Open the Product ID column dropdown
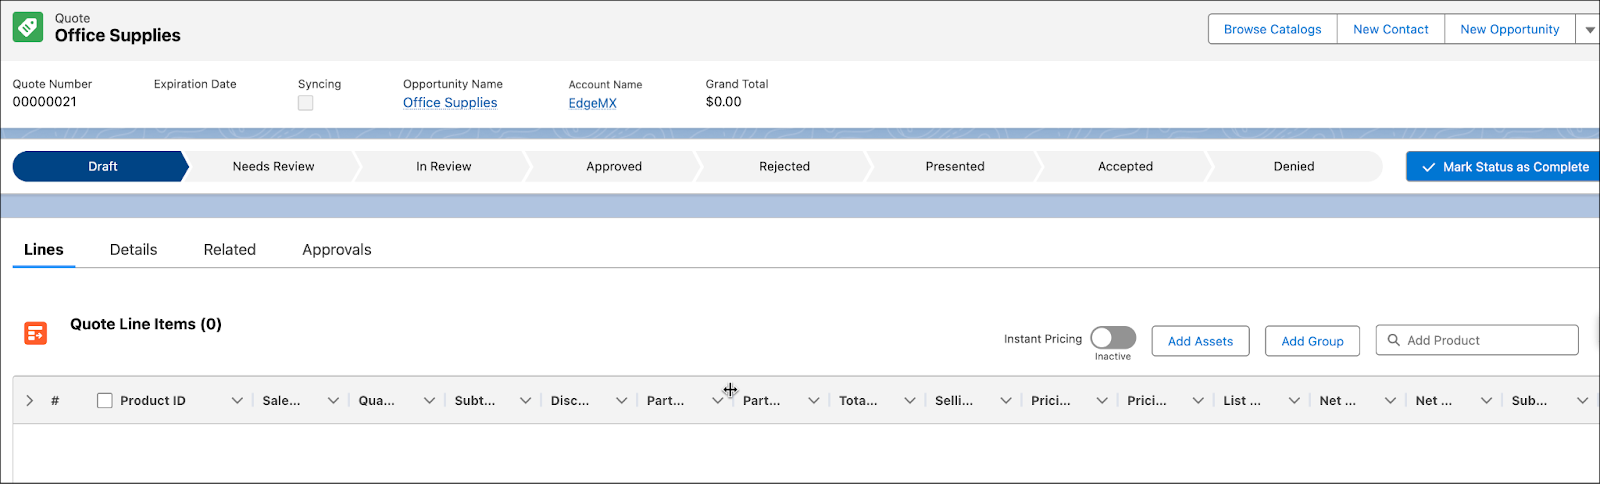The image size is (1600, 484). point(237,401)
